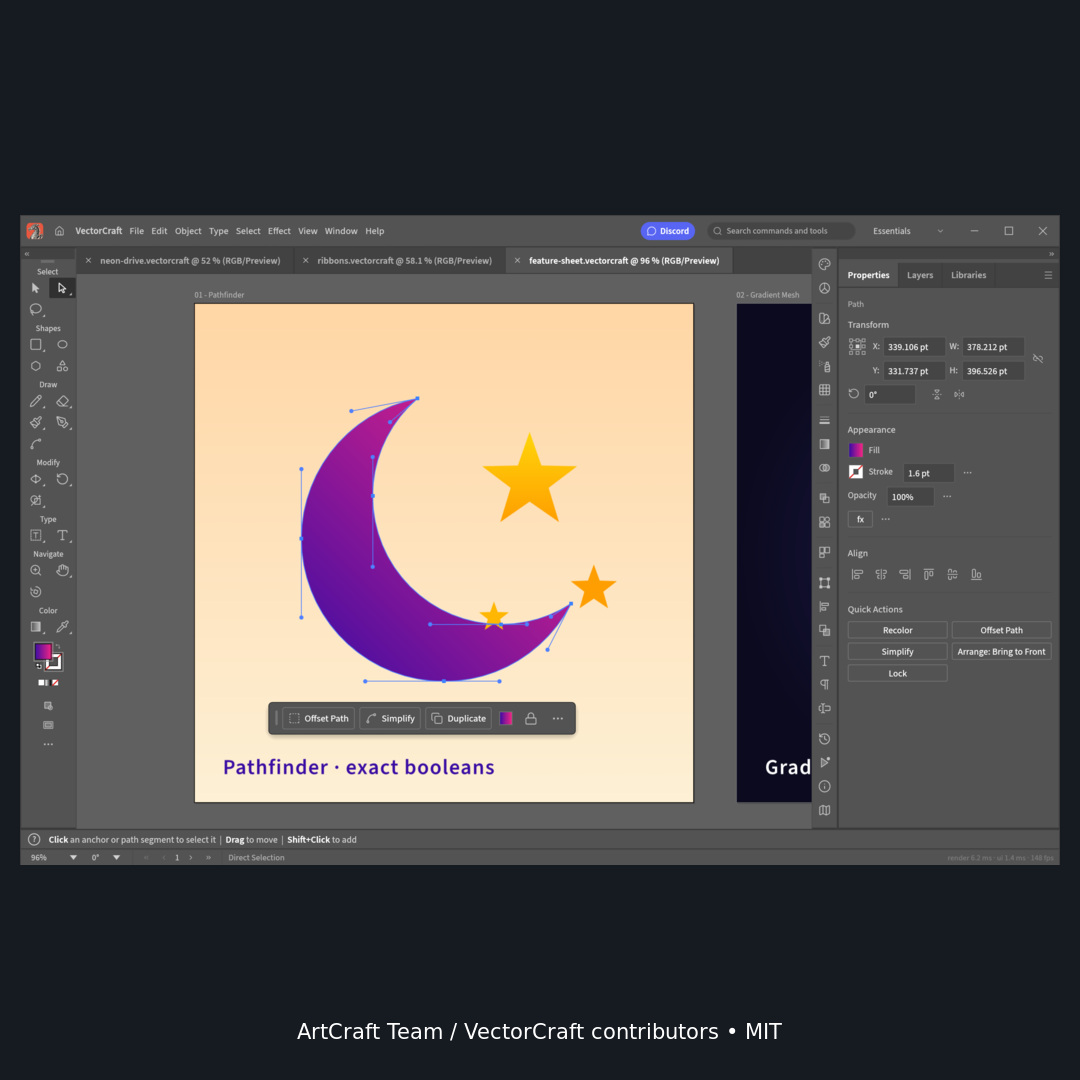Open the Pathfinder overlapping-circles panel icon
Screen dimensions: 1080x1080
pos(824,468)
